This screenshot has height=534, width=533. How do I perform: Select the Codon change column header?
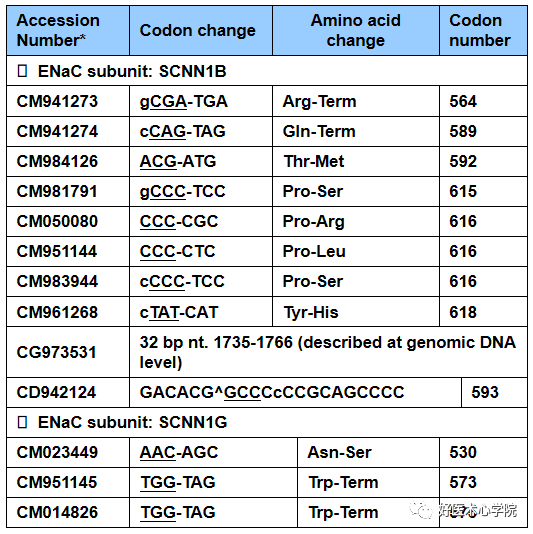pos(201,31)
